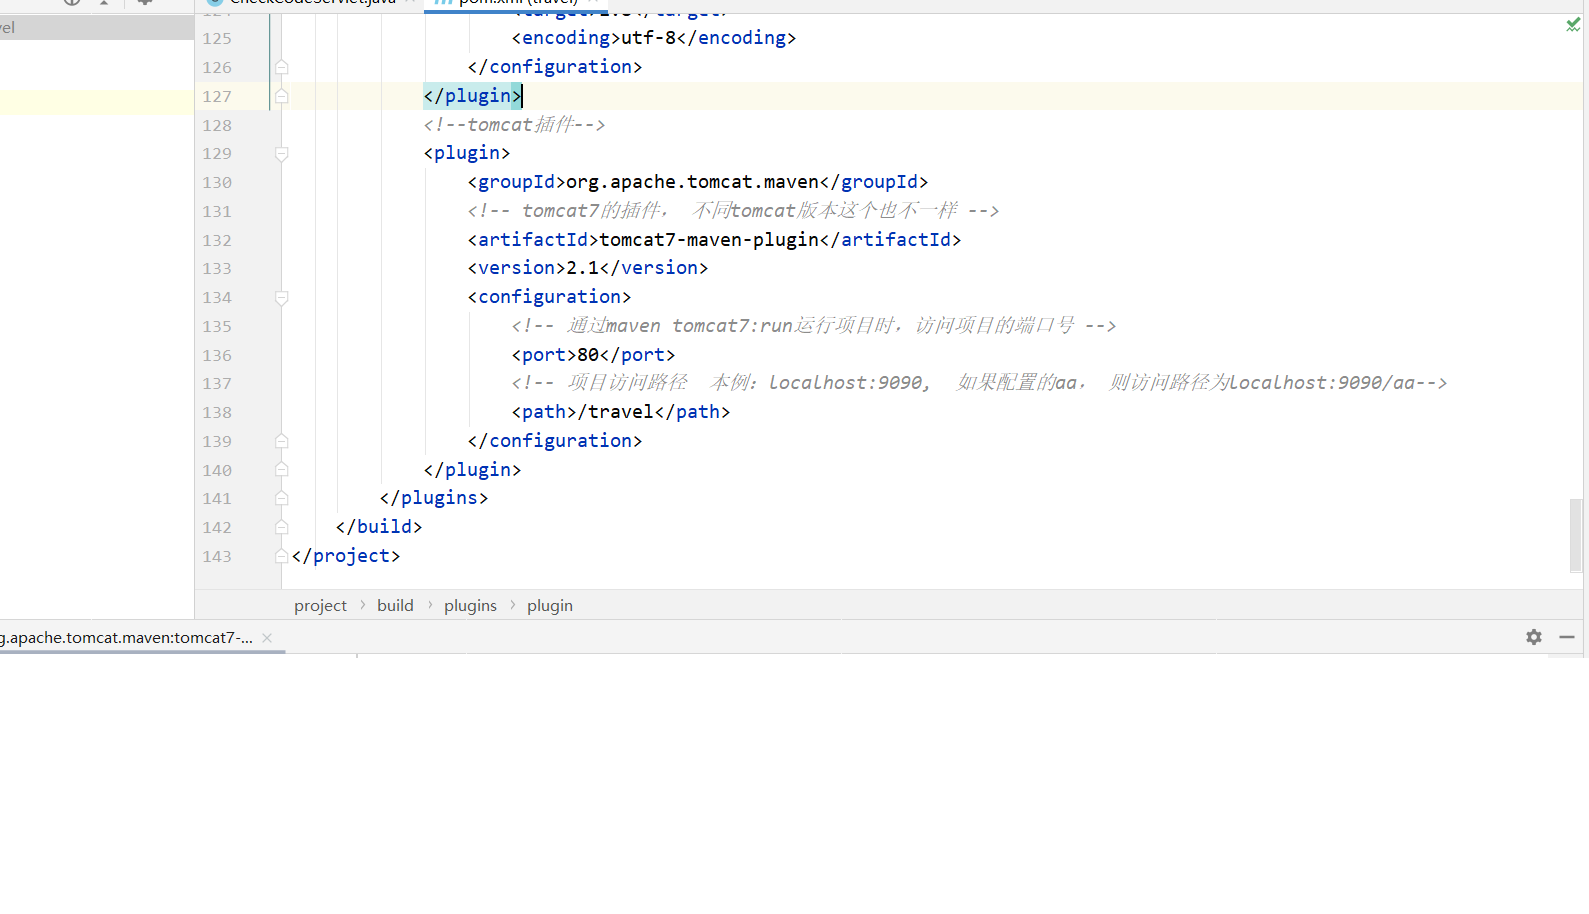Image resolution: width=1589 pixels, height=914 pixels.
Task: Click line number 138 in the gutter
Action: click(217, 413)
